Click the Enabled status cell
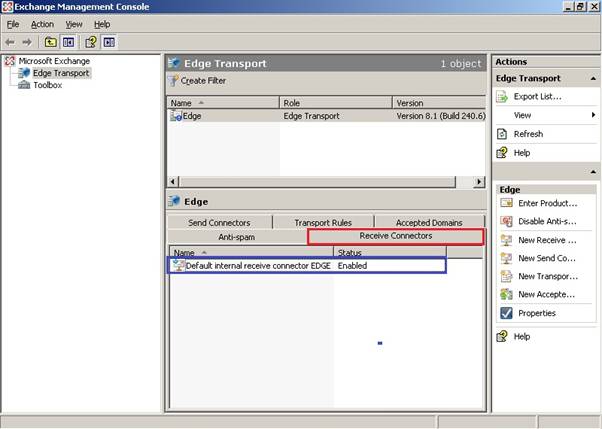This screenshot has width=602, height=429. point(352,266)
